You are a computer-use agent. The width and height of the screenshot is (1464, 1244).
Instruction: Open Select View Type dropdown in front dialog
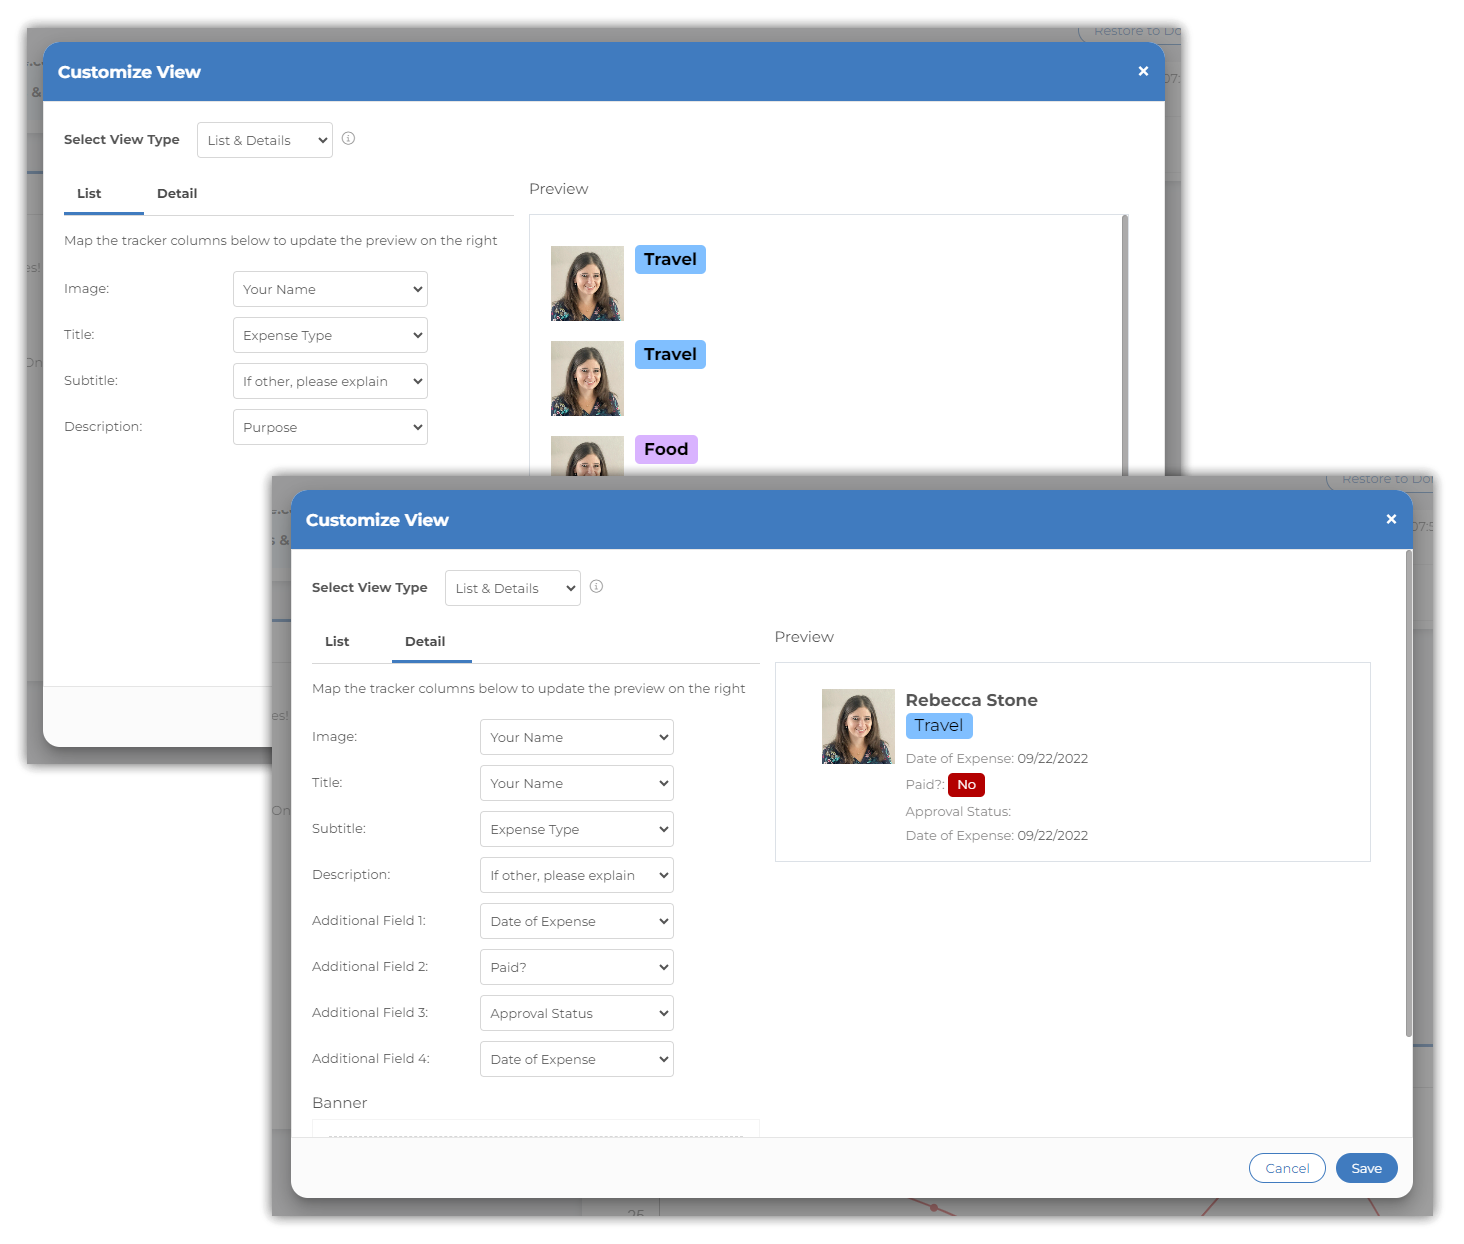tap(512, 588)
